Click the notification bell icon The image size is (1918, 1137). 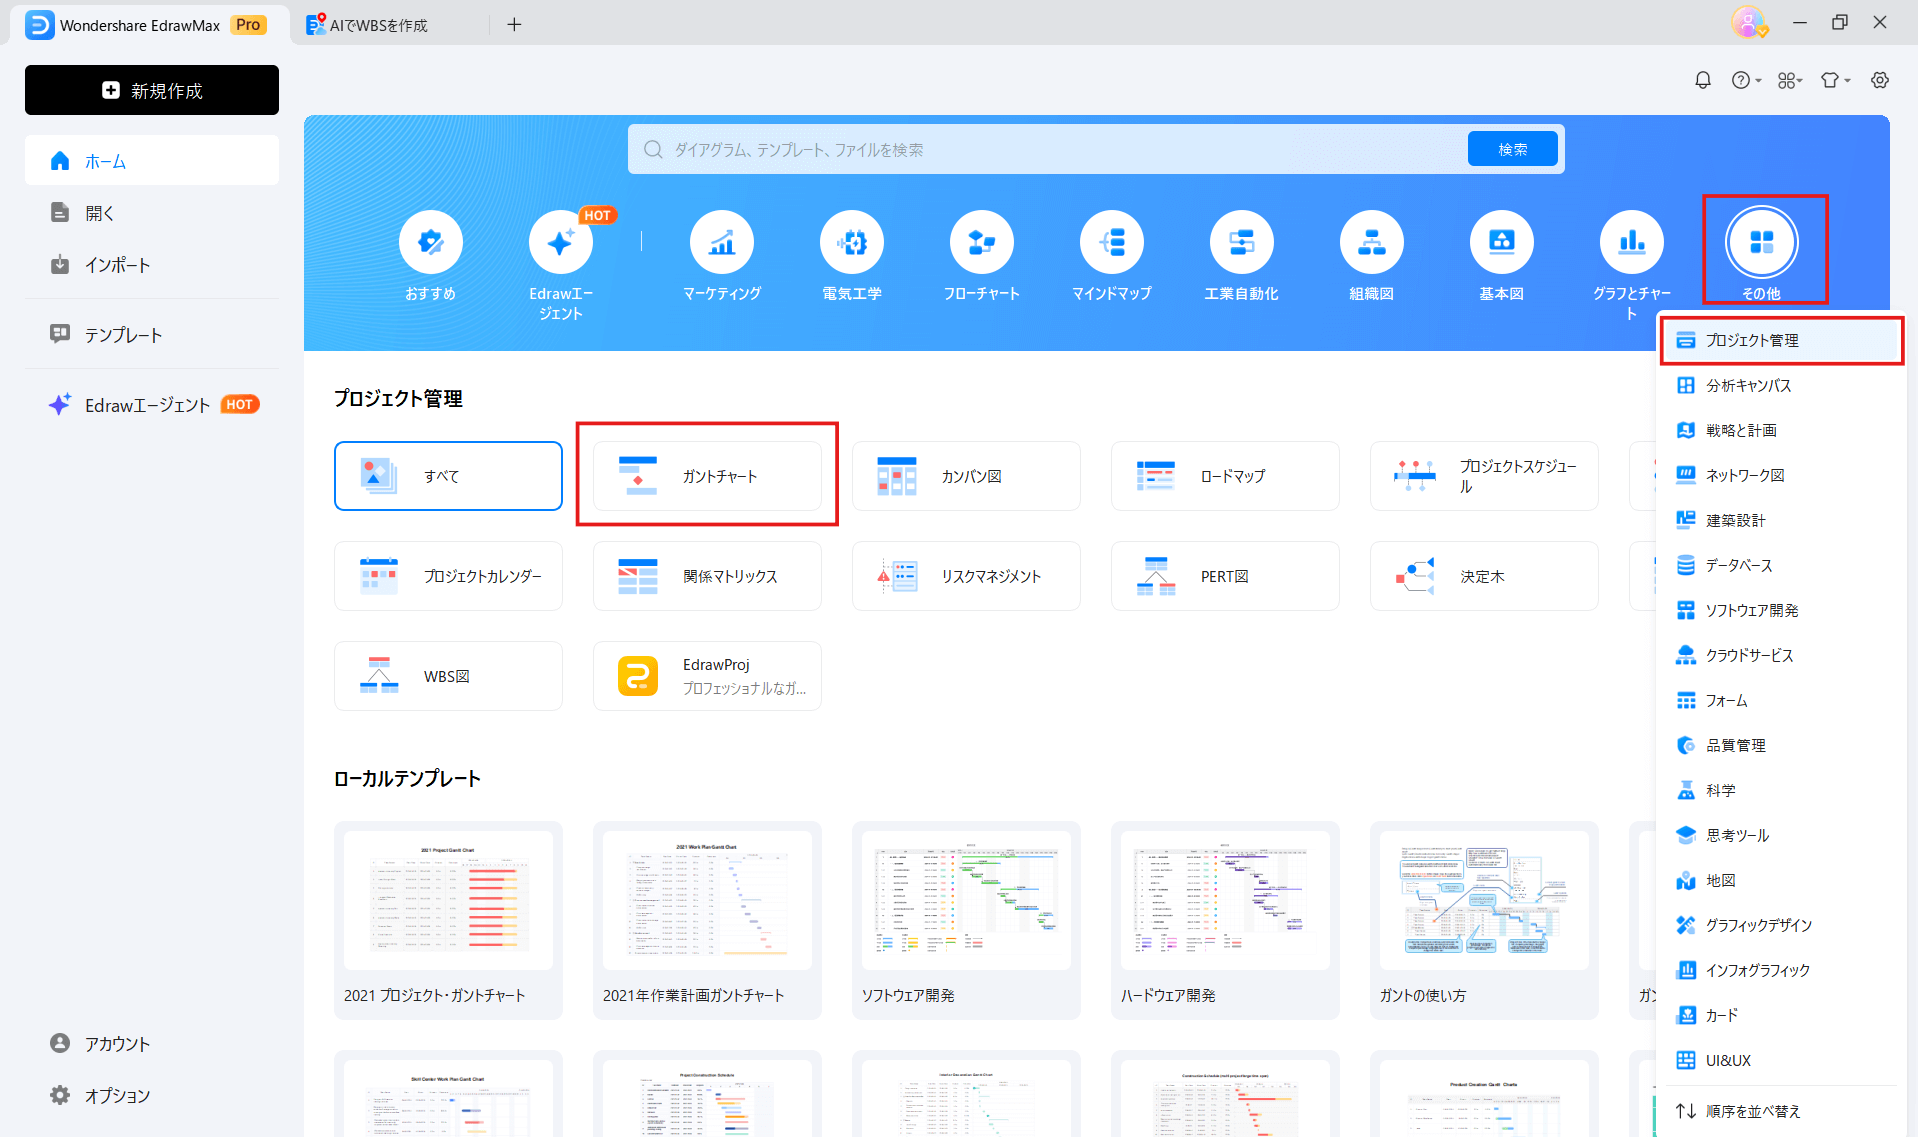click(x=1702, y=80)
